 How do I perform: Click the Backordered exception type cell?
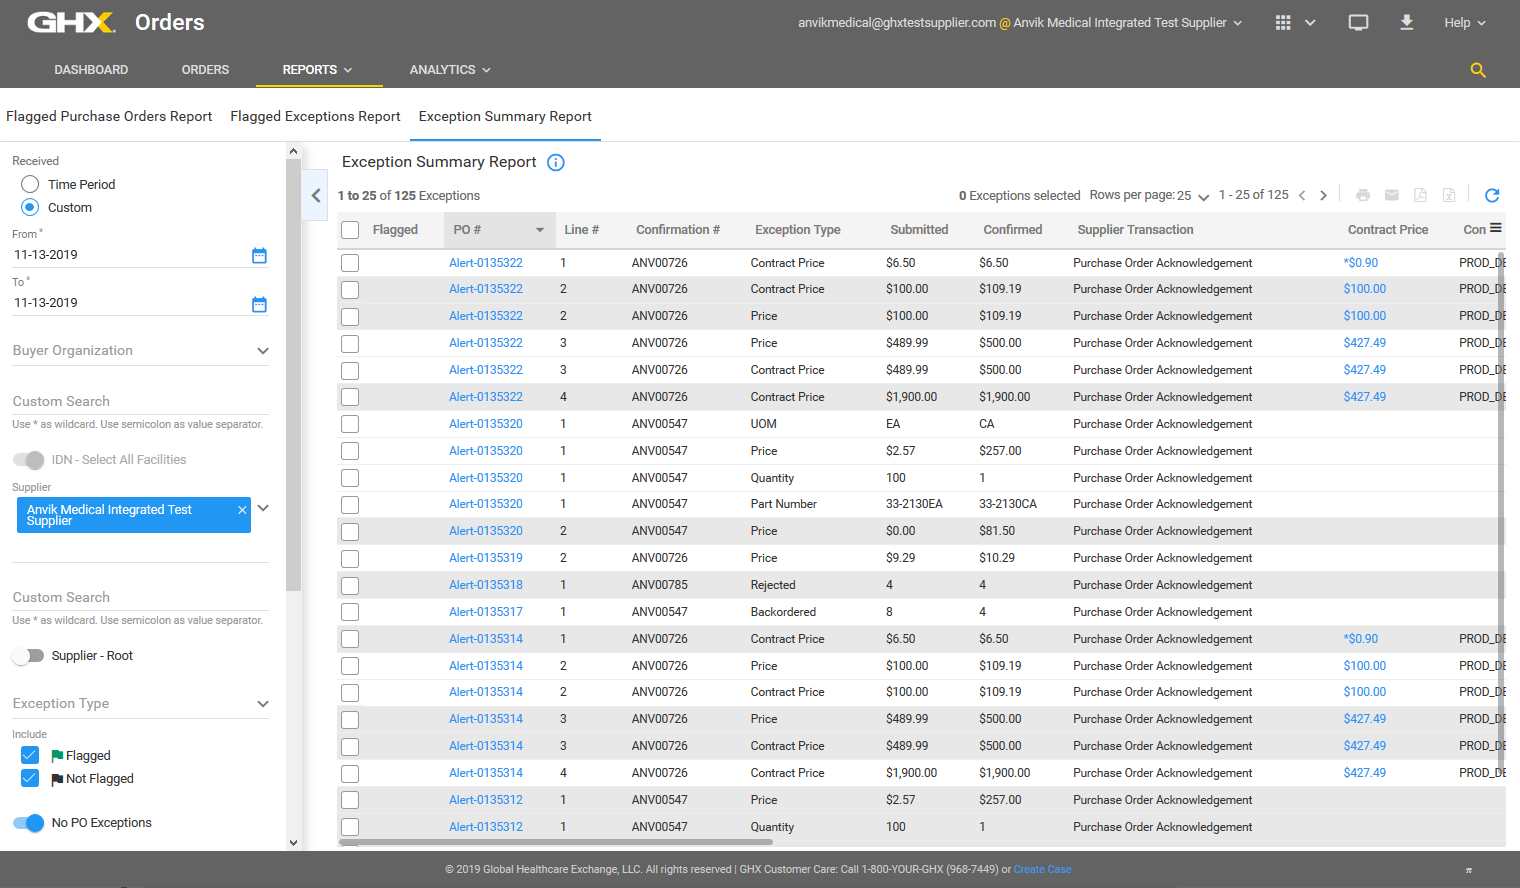[783, 612]
